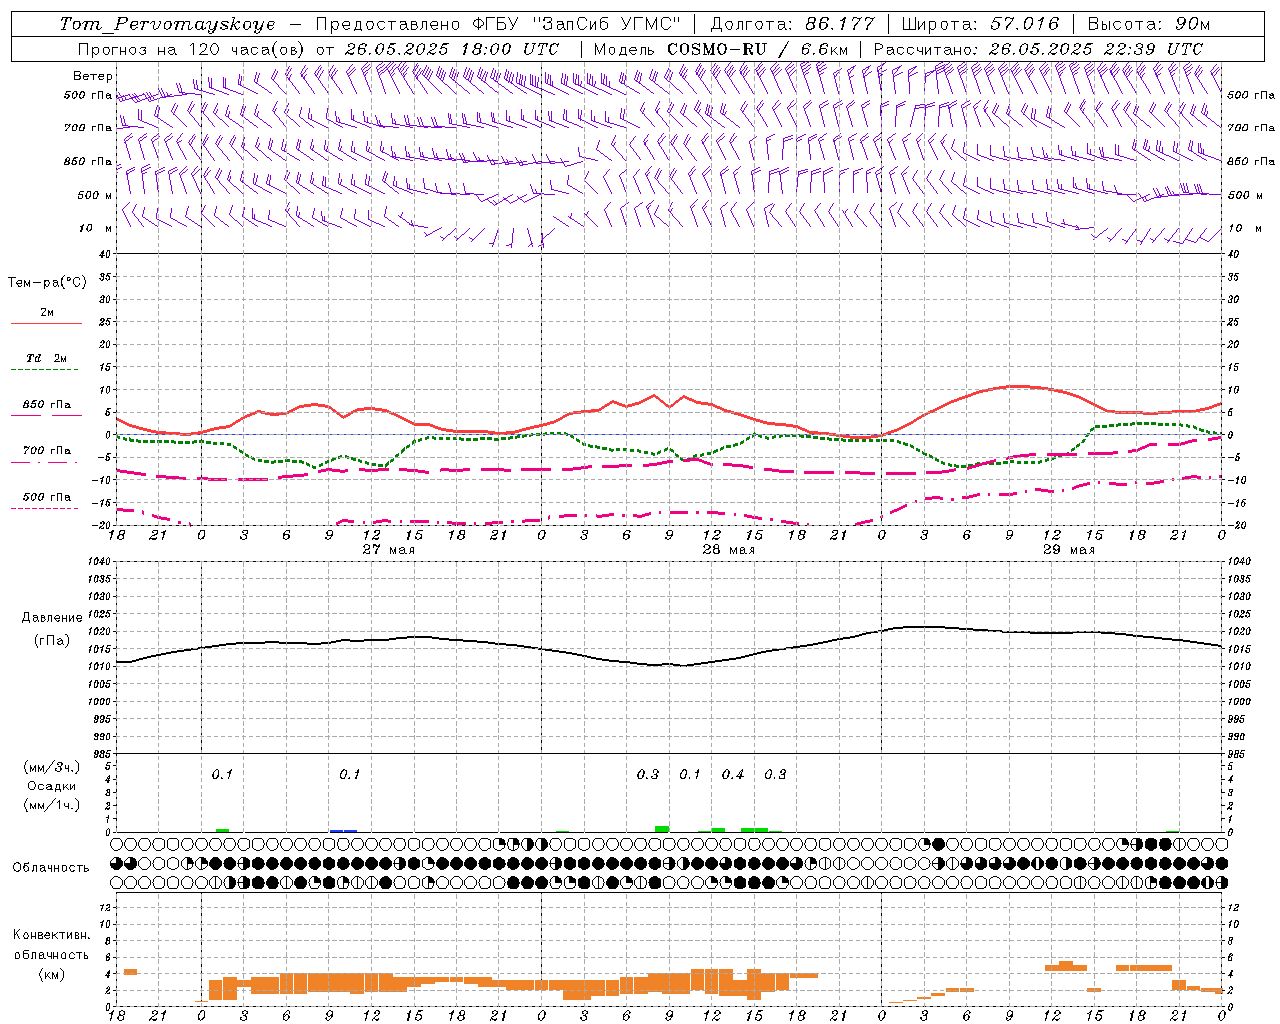
Task: Click the Давление pressure chart label
Action: point(52,618)
